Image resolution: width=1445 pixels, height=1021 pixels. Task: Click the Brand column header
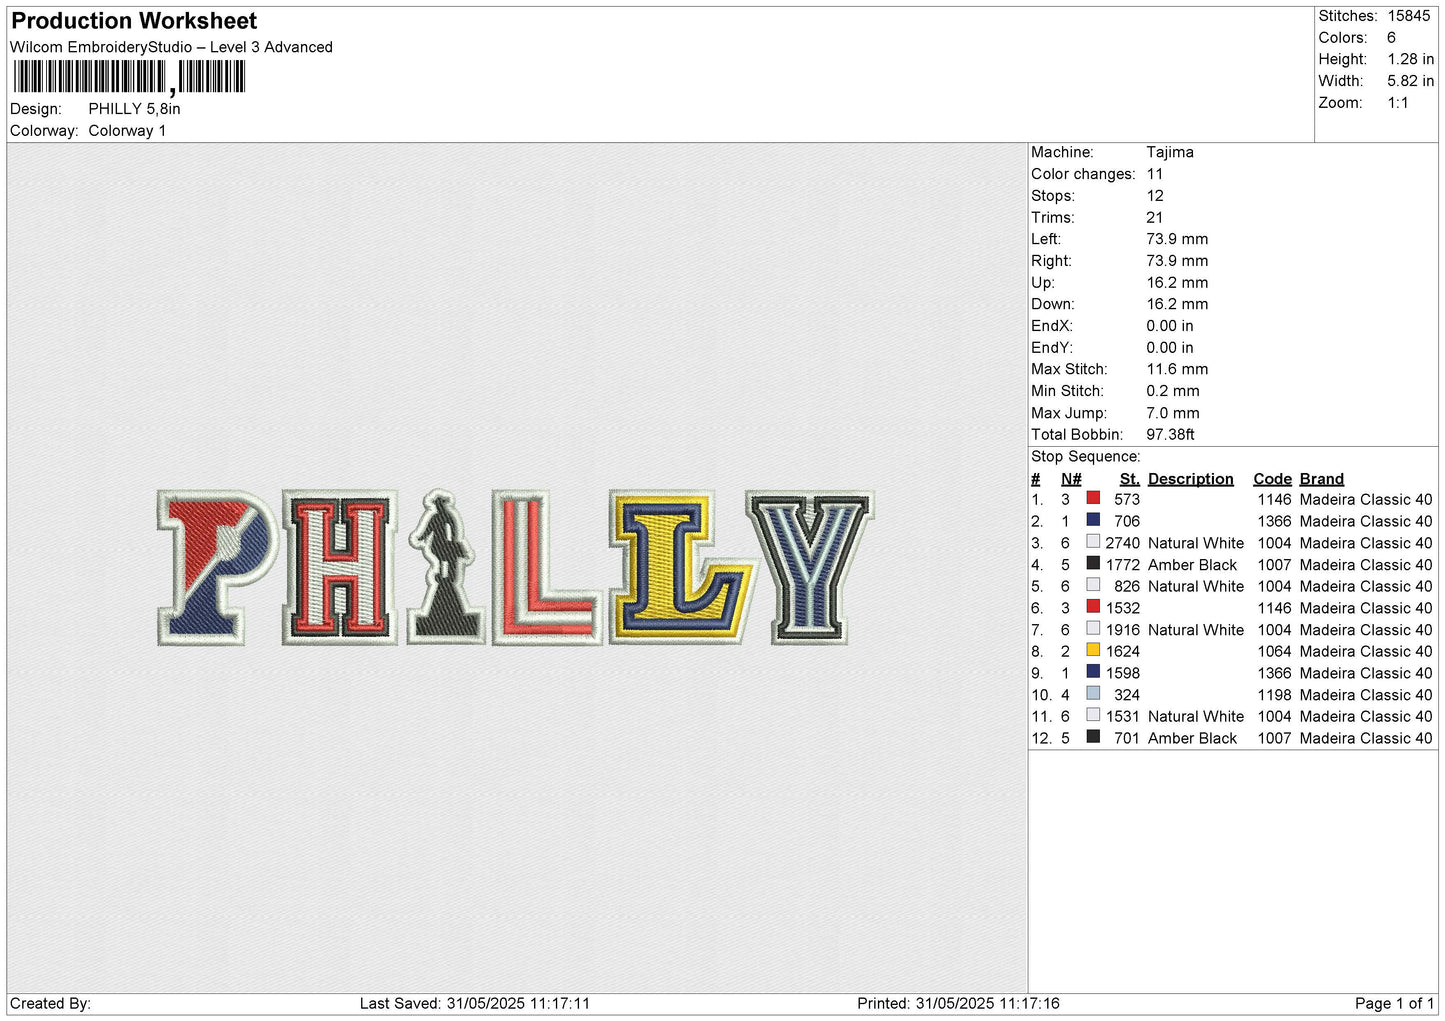(1321, 479)
